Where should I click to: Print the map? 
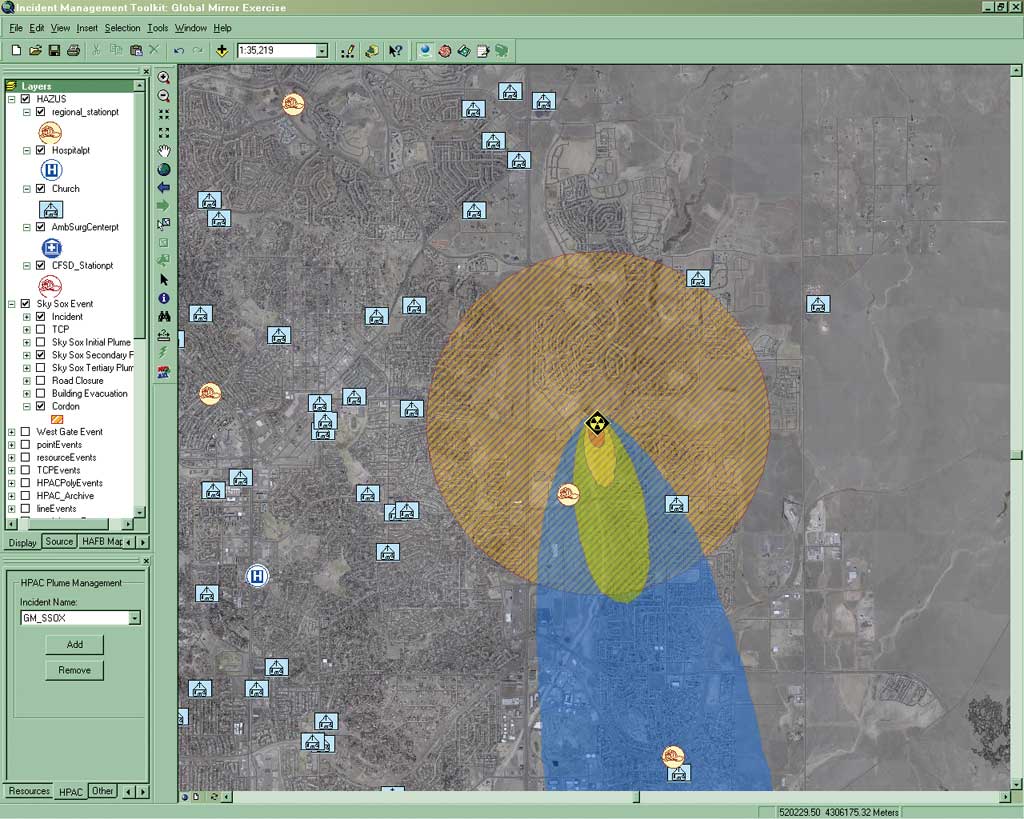pos(73,50)
